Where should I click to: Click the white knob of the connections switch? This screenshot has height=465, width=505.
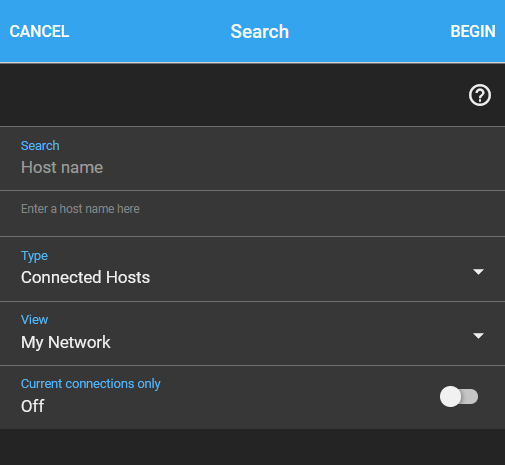point(450,397)
